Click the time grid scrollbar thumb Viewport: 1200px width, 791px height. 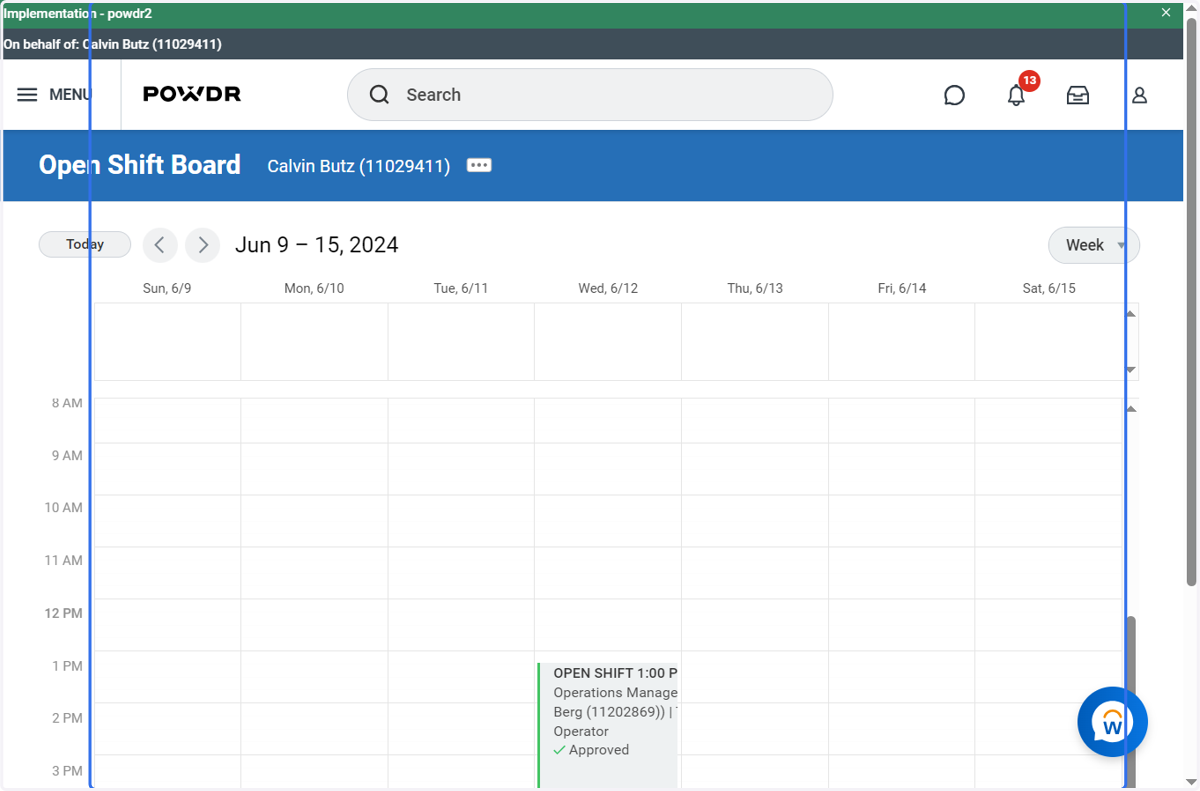[x=1131, y=702]
